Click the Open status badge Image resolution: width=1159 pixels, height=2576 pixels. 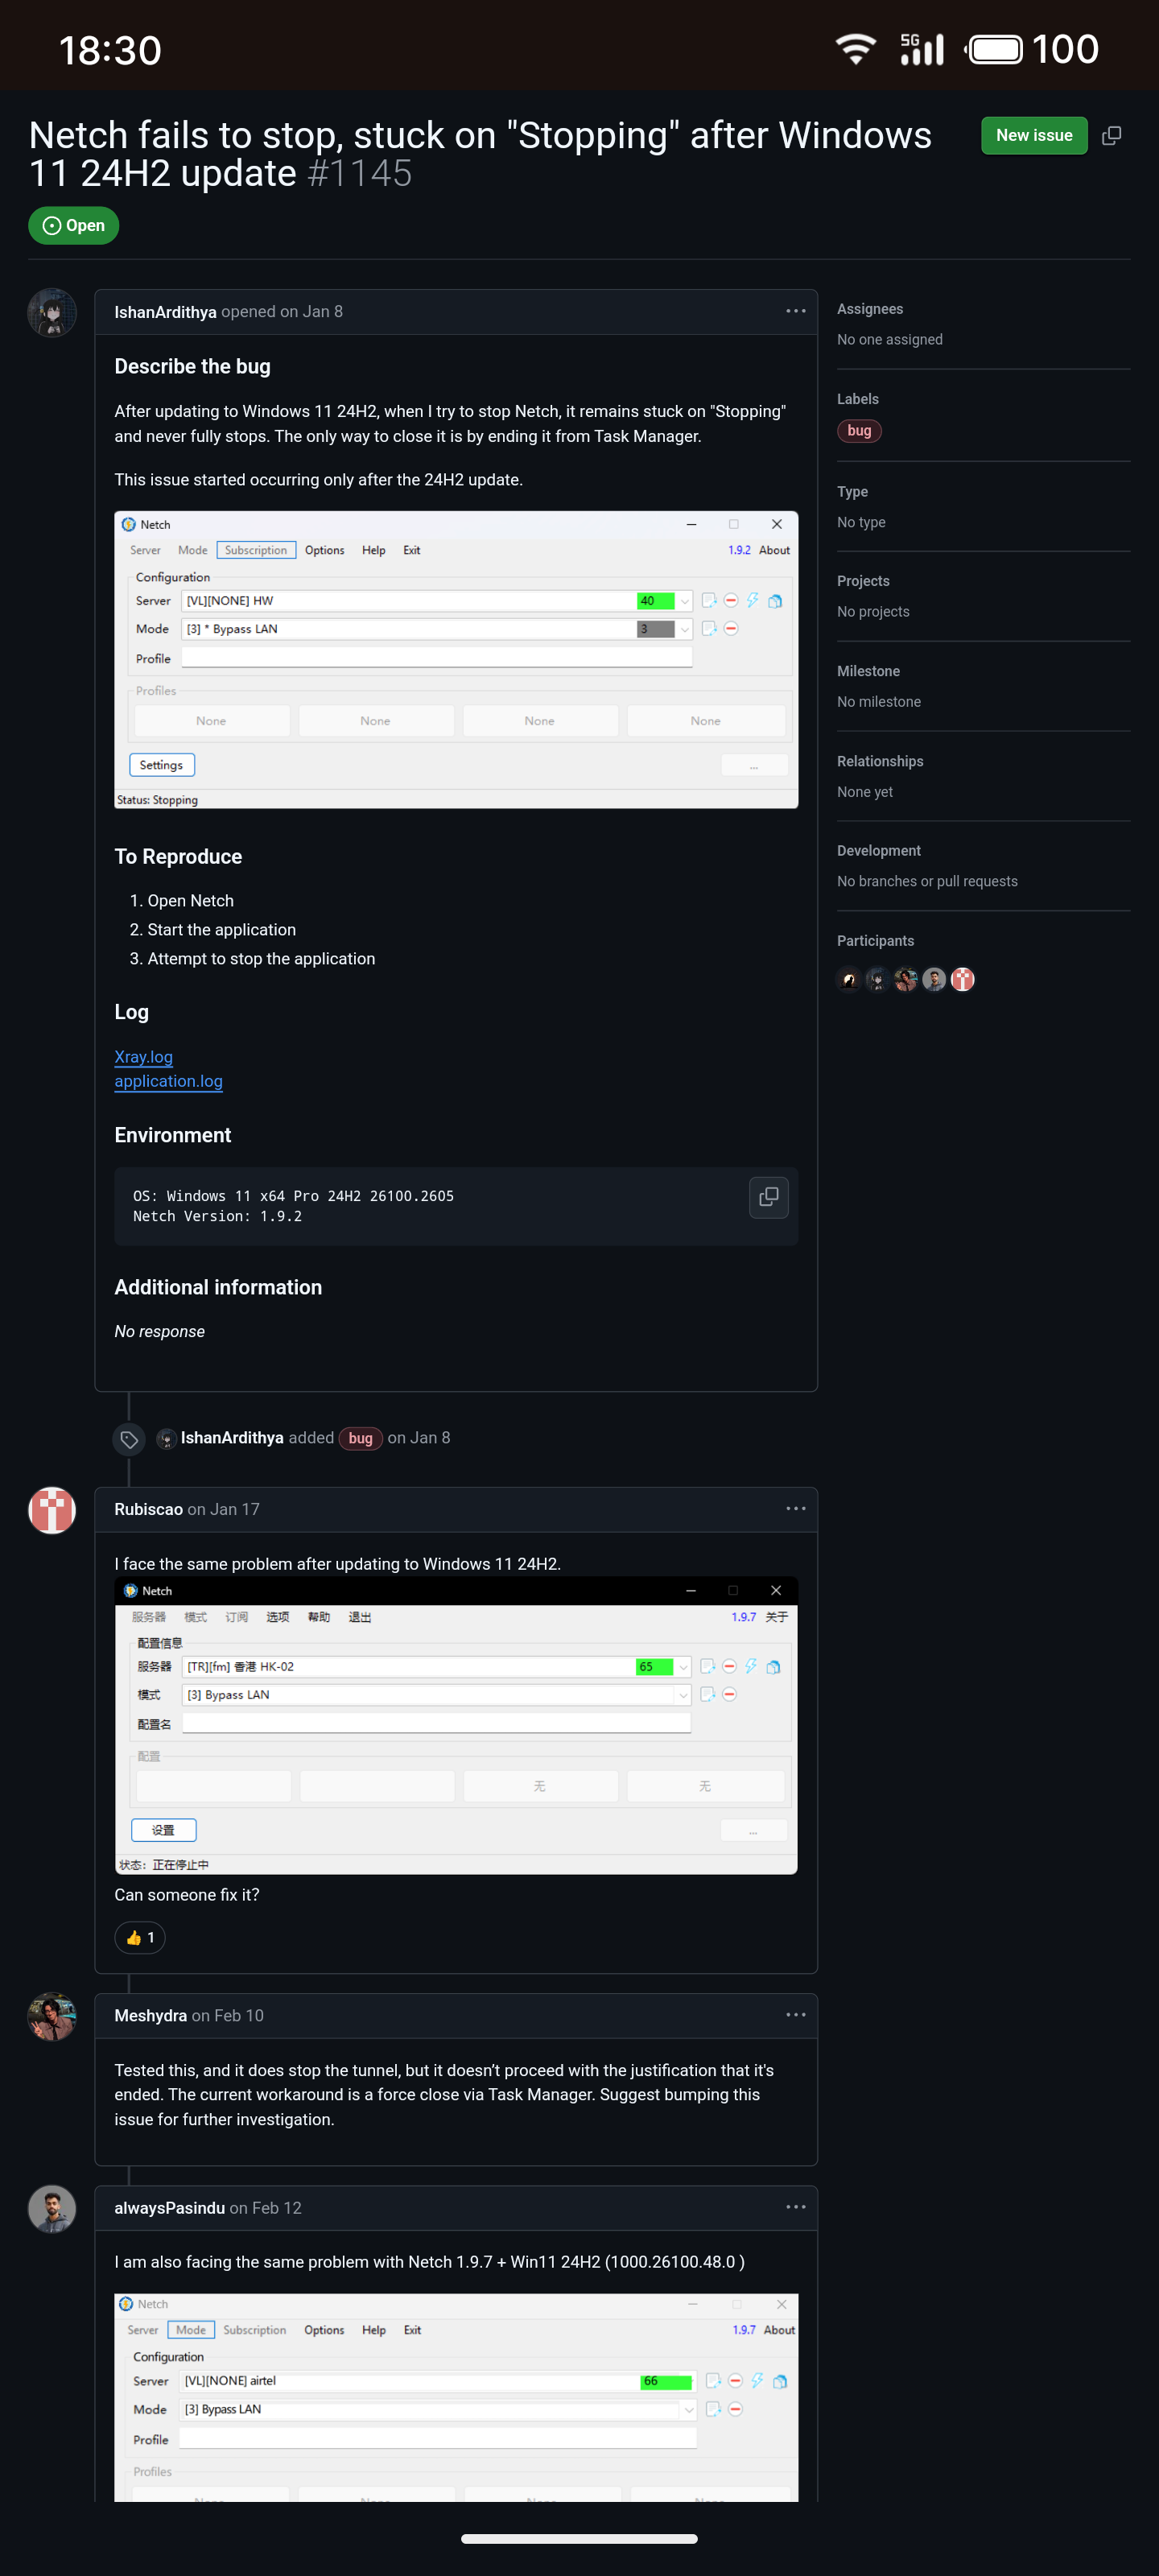(73, 226)
